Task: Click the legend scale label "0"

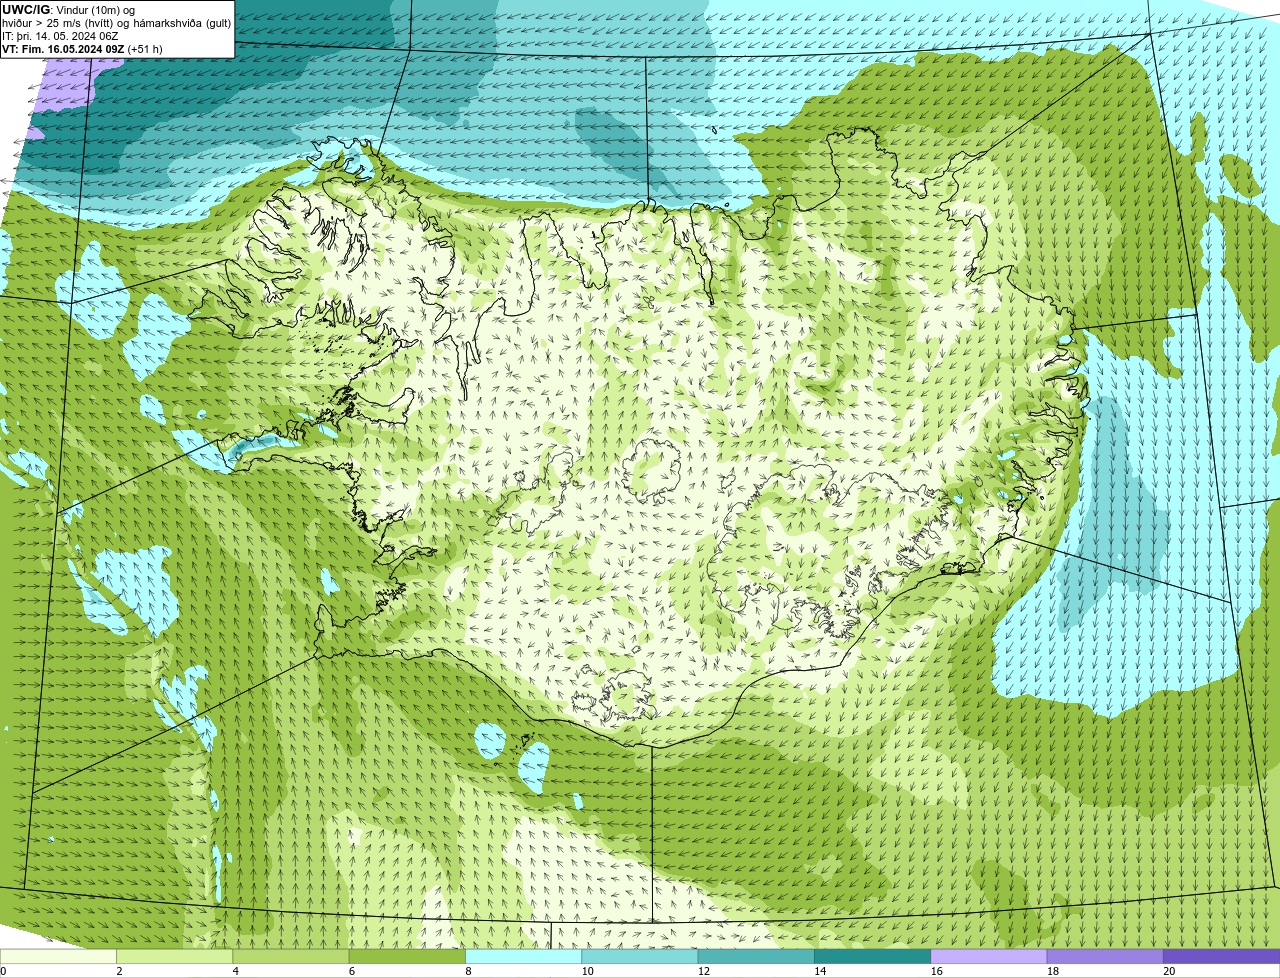Action: click(3, 971)
